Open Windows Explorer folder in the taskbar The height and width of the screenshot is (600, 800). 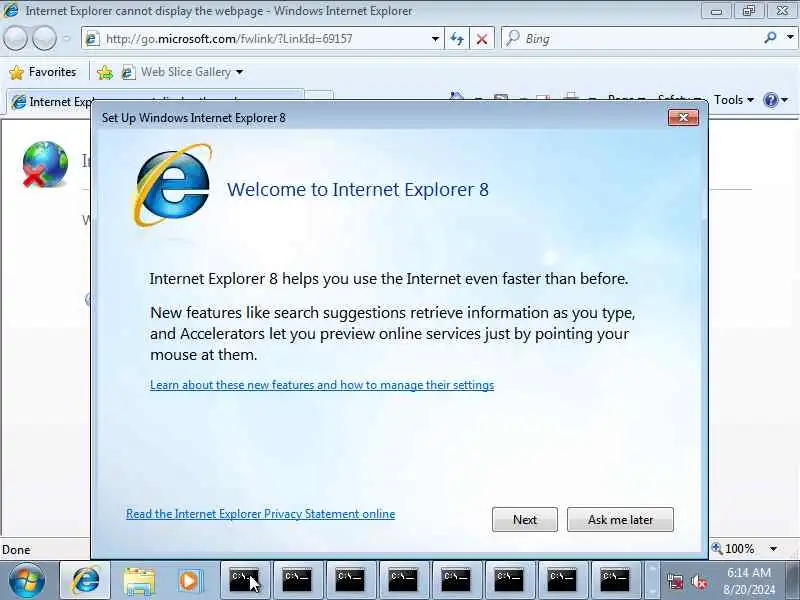pyautogui.click(x=139, y=581)
